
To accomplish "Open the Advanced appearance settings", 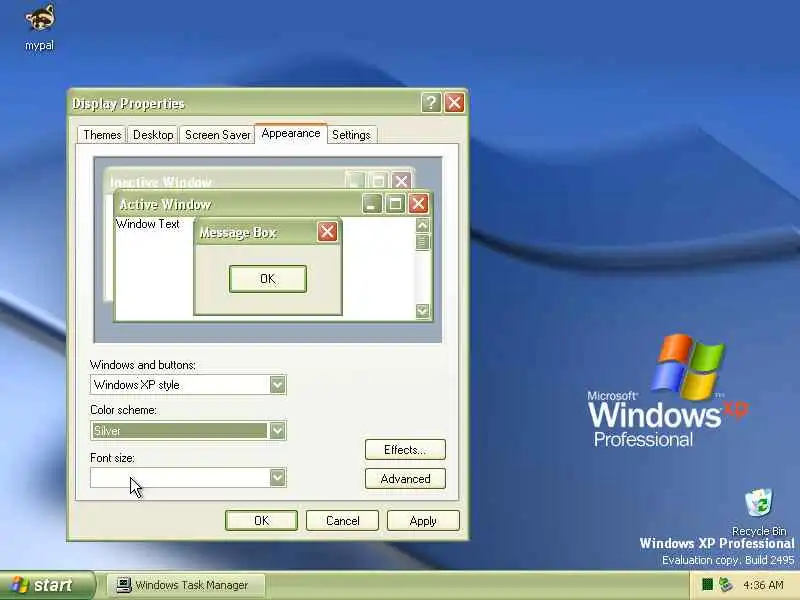I will (405, 479).
